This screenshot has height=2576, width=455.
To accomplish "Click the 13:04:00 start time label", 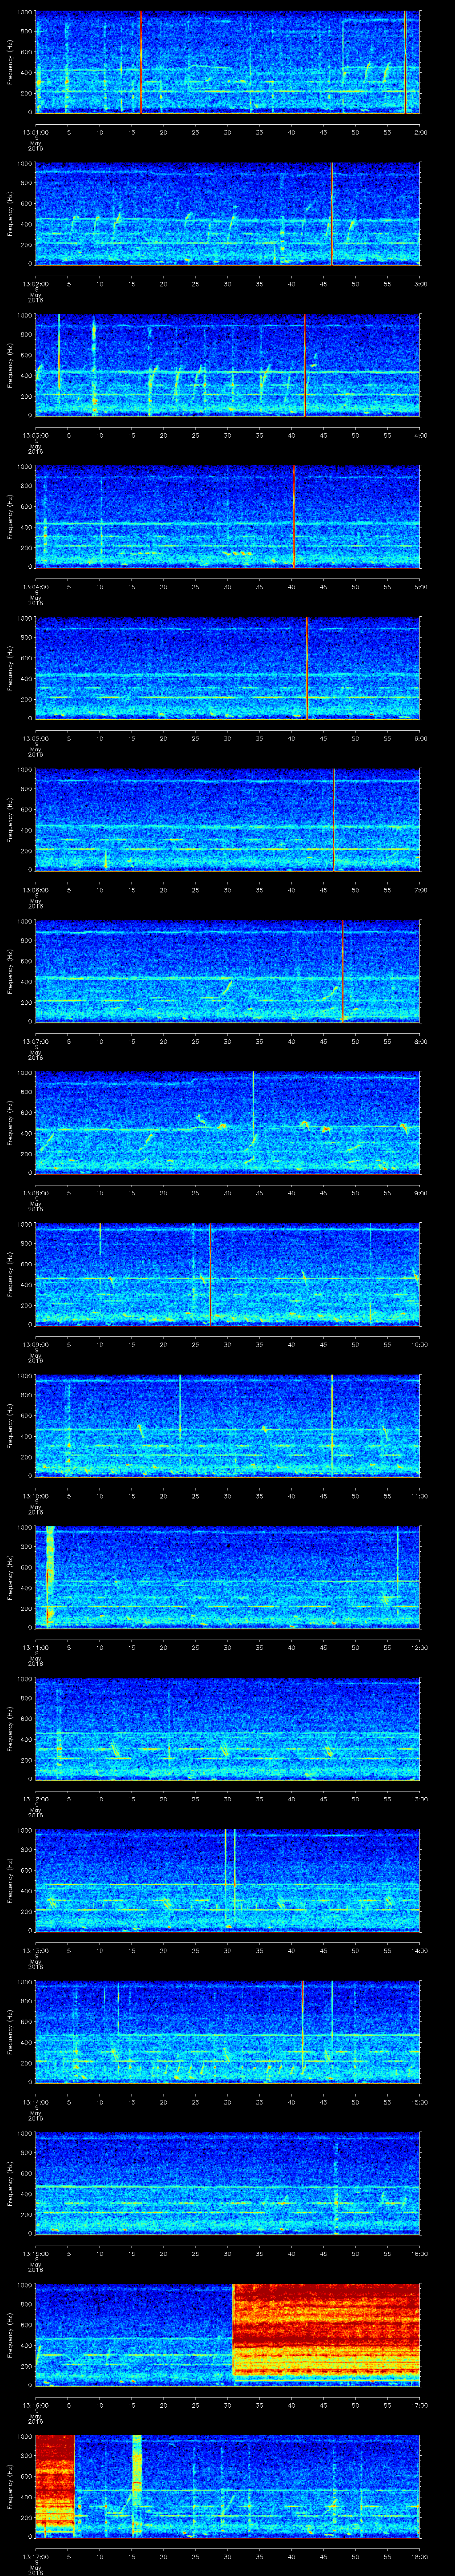I will [35, 587].
